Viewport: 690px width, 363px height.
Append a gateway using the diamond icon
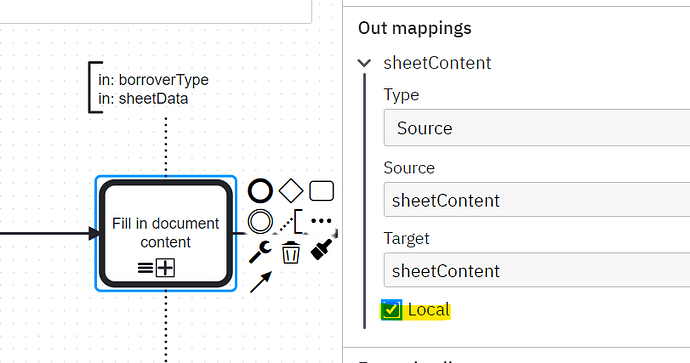click(x=291, y=191)
